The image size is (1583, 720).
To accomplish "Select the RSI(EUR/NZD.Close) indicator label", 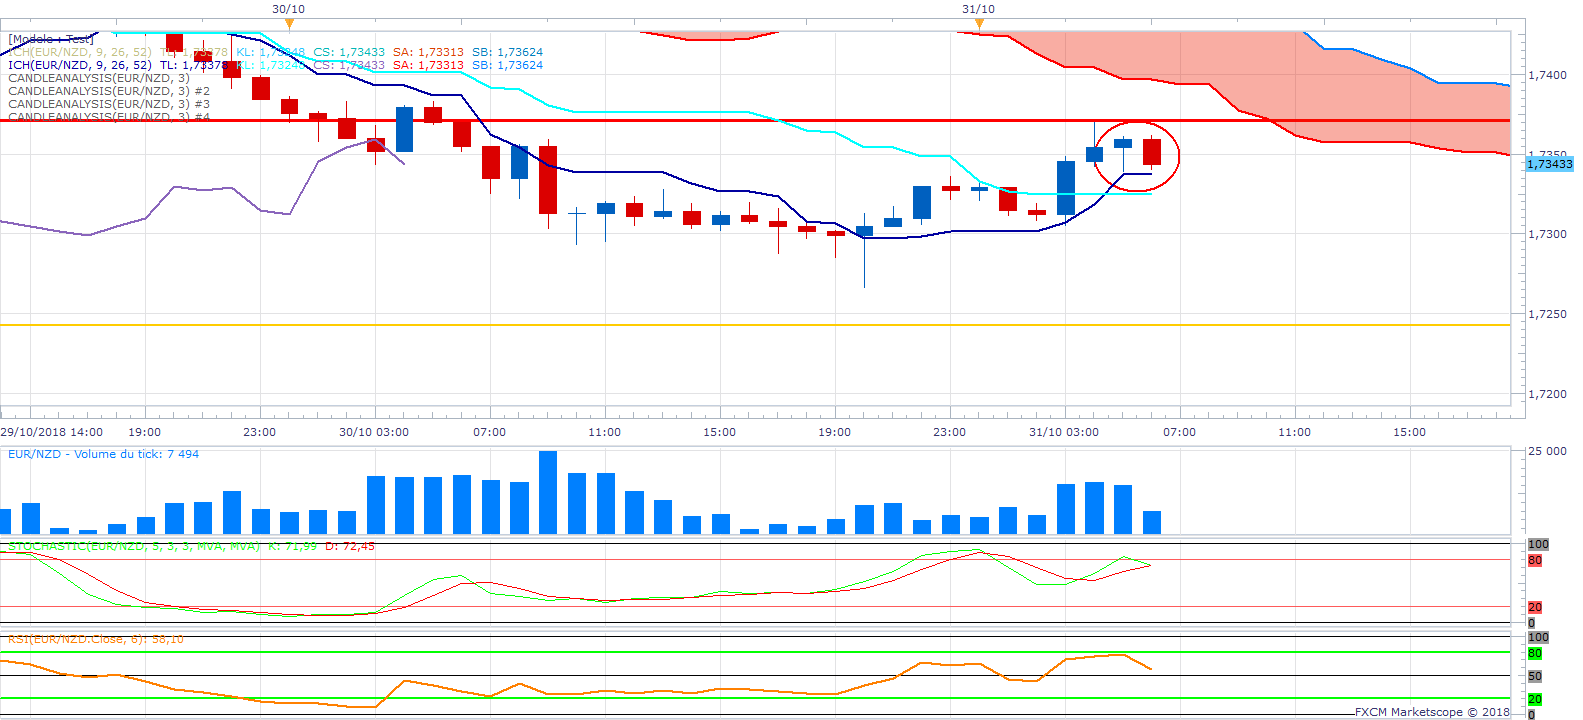I will pos(96,639).
